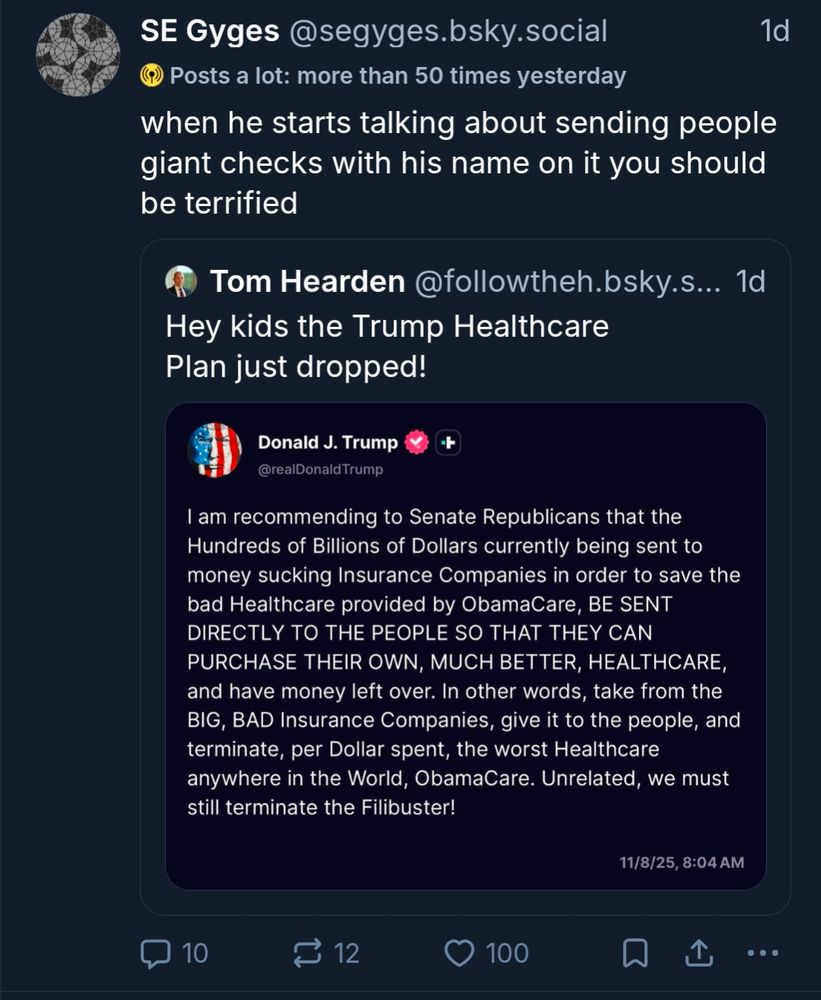Bookmark the SE Gyges post
The image size is (821, 1000).
(x=634, y=953)
